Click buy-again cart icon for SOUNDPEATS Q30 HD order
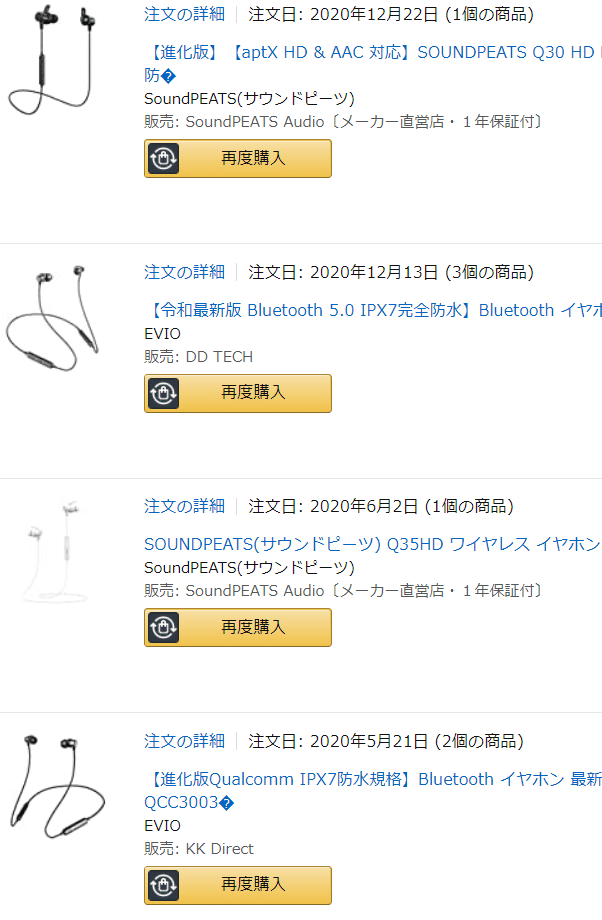 (x=163, y=158)
